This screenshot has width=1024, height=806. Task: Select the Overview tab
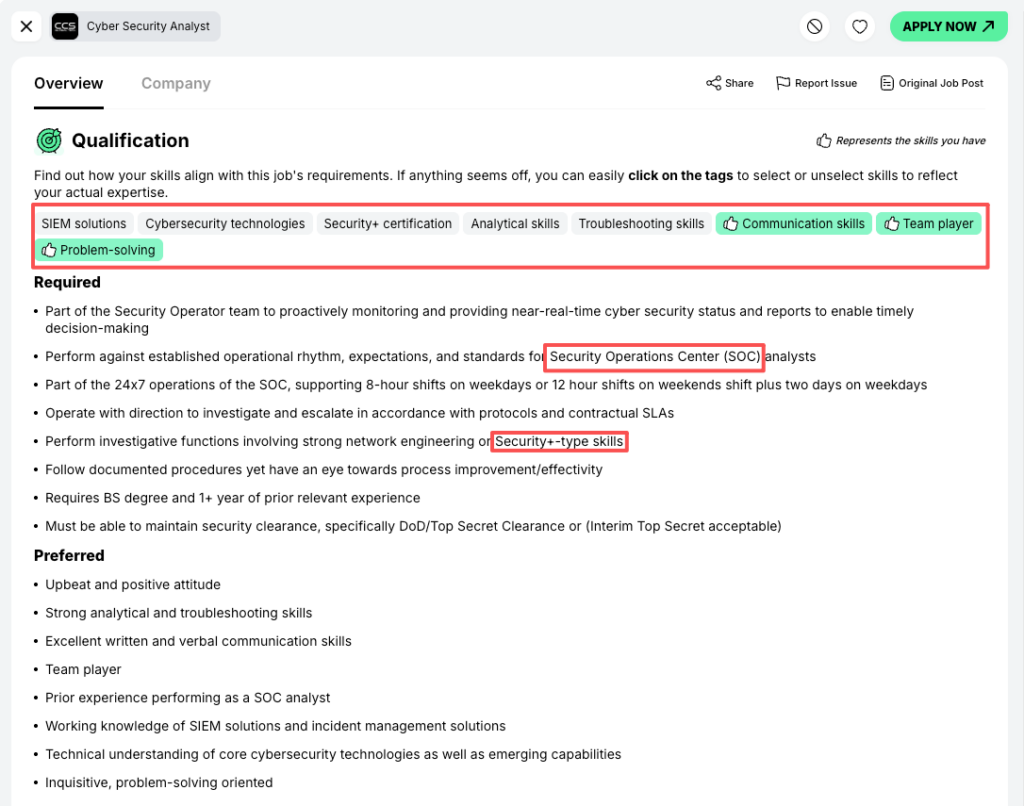[x=68, y=83]
